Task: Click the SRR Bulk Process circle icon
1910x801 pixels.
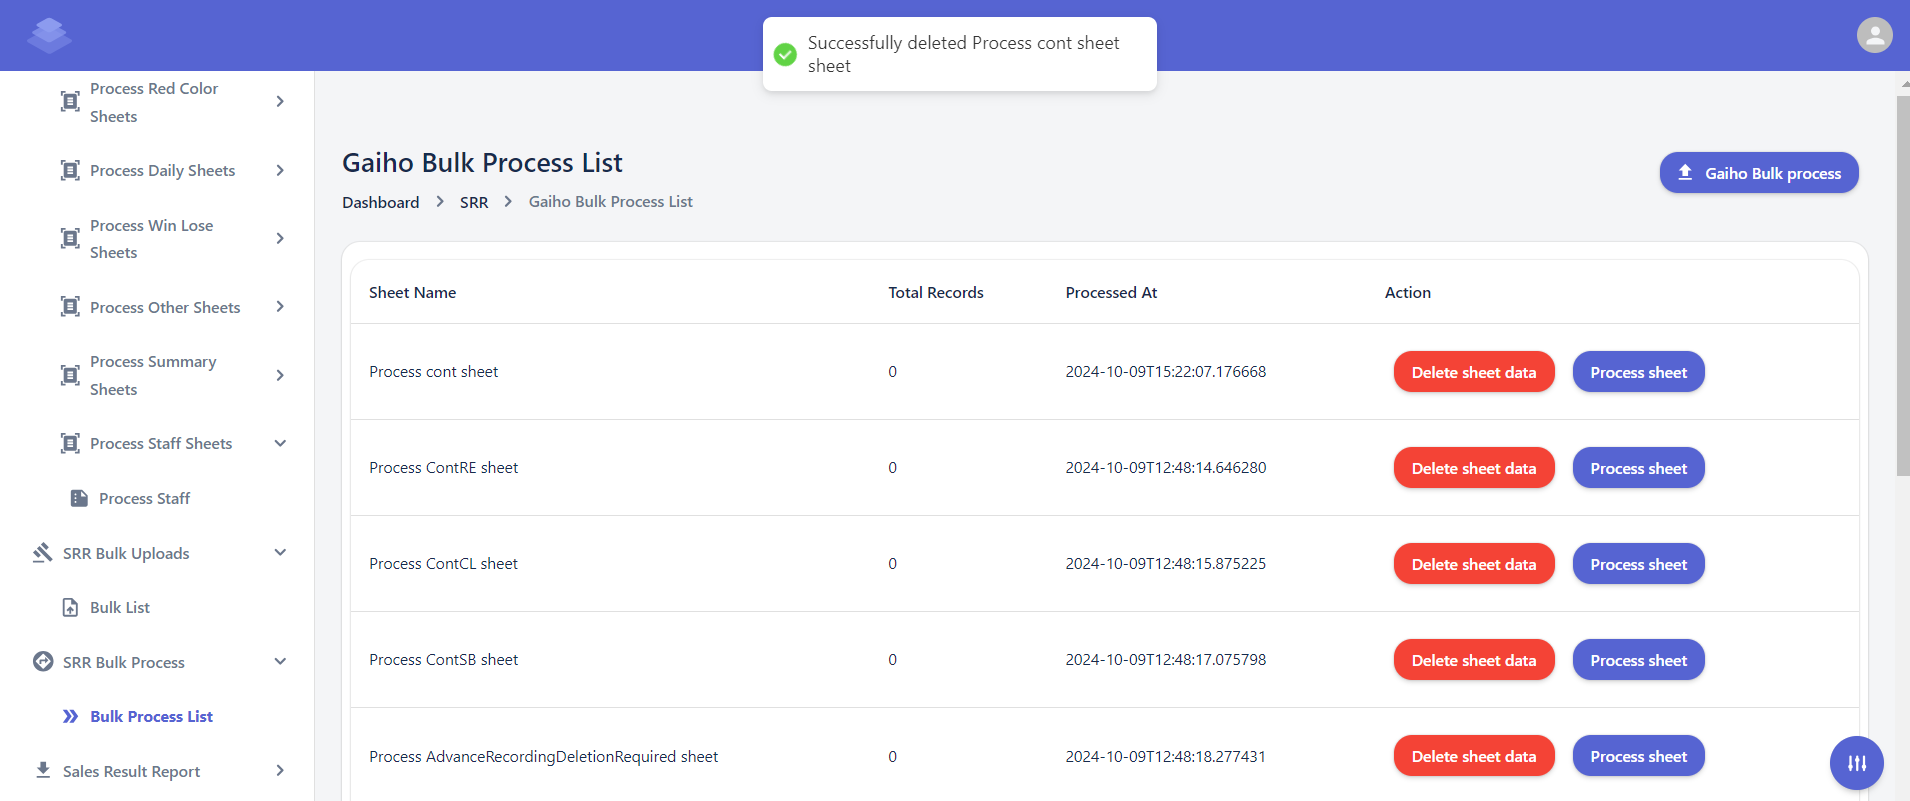Action: [43, 662]
